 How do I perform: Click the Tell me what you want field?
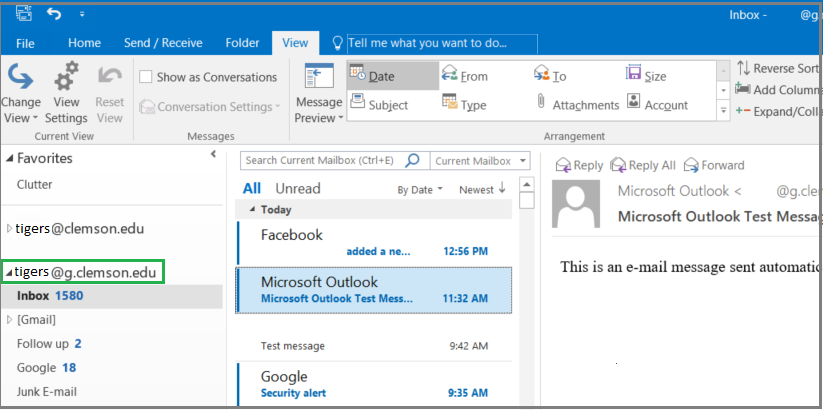click(x=442, y=44)
